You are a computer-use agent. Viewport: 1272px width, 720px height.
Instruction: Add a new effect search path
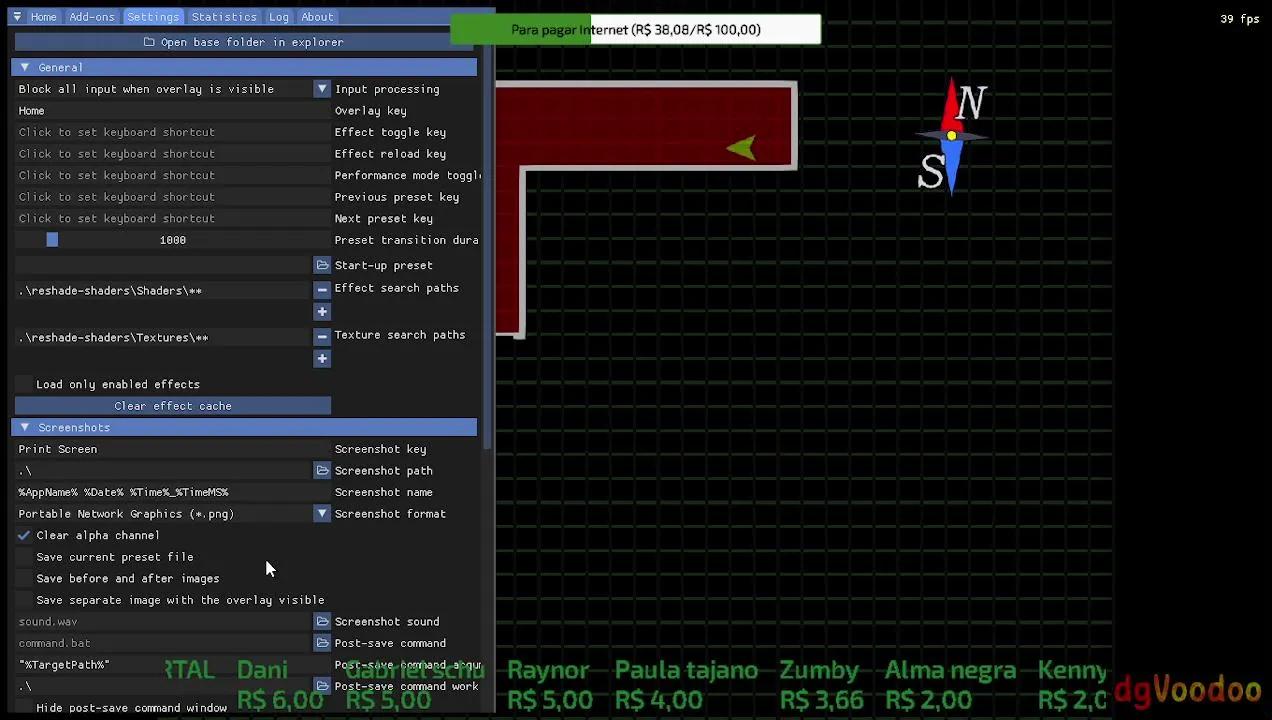point(322,312)
